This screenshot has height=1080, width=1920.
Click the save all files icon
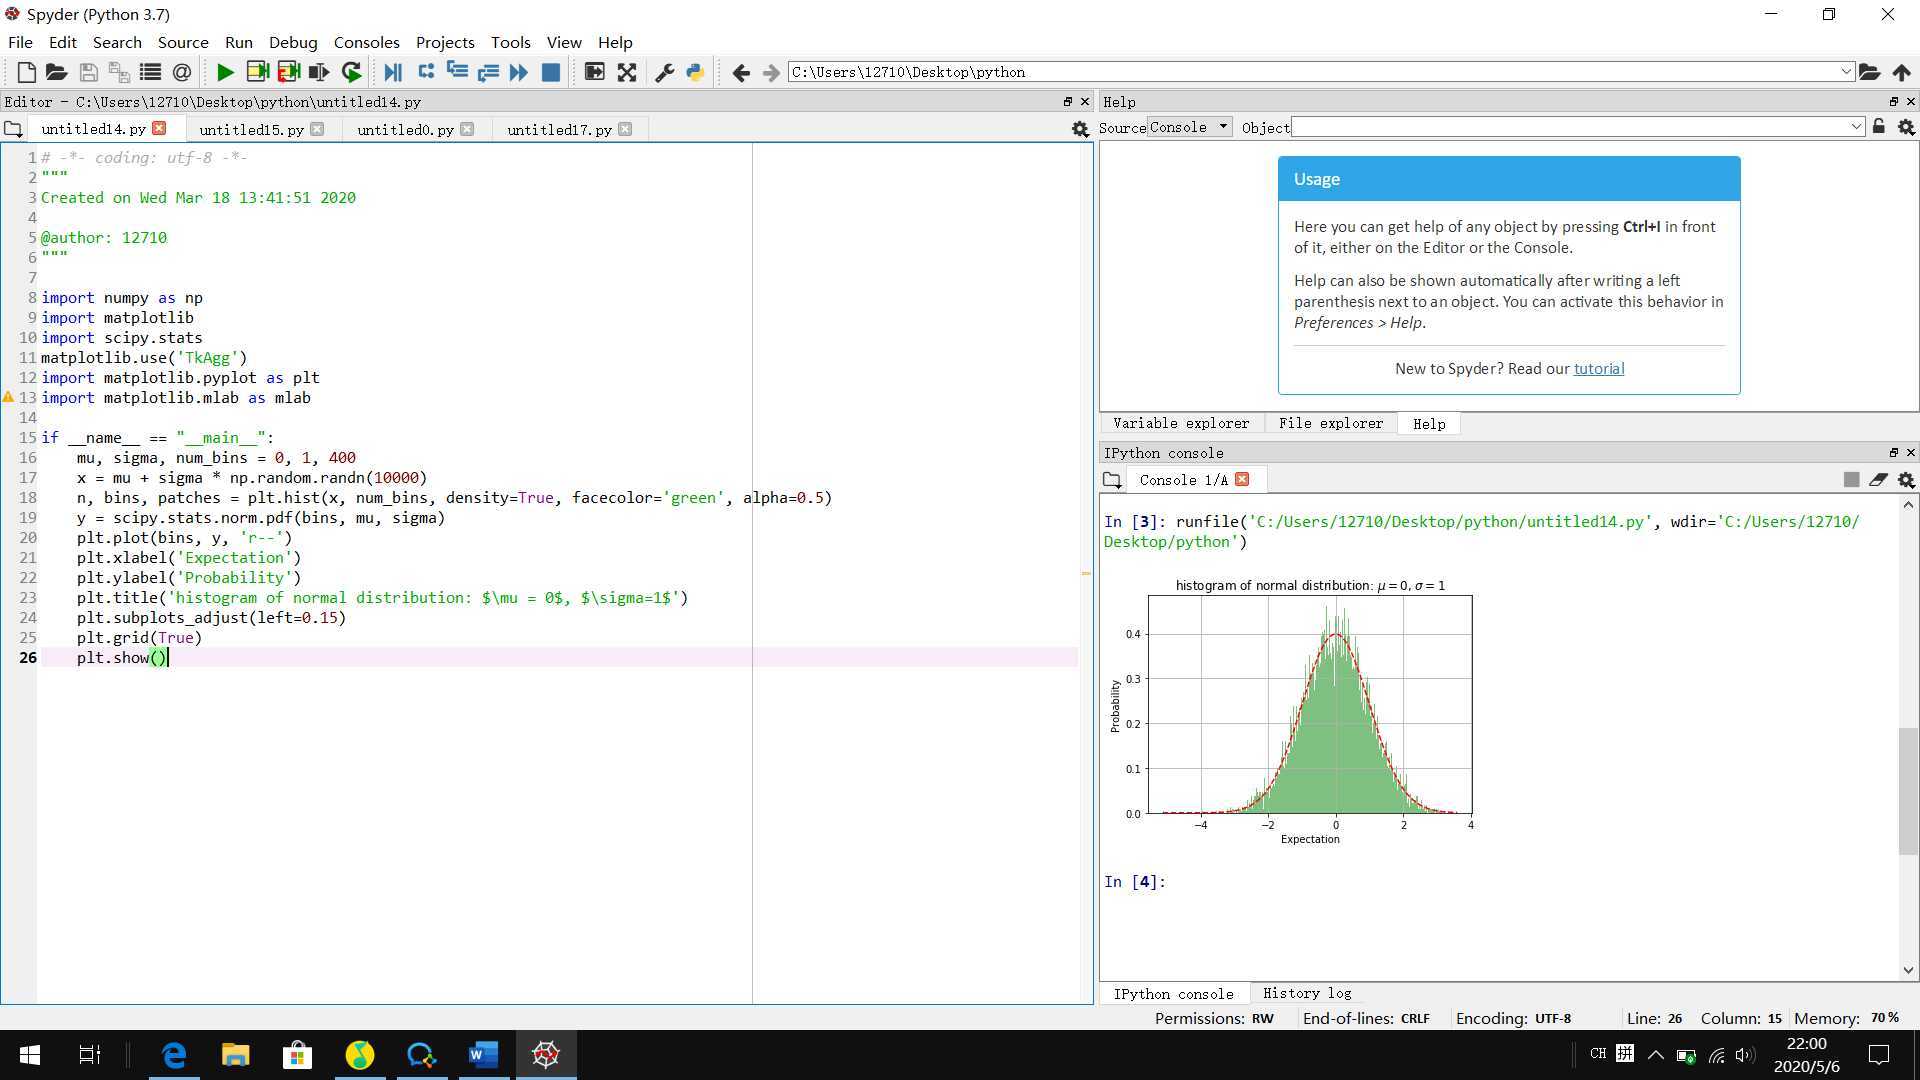[119, 72]
